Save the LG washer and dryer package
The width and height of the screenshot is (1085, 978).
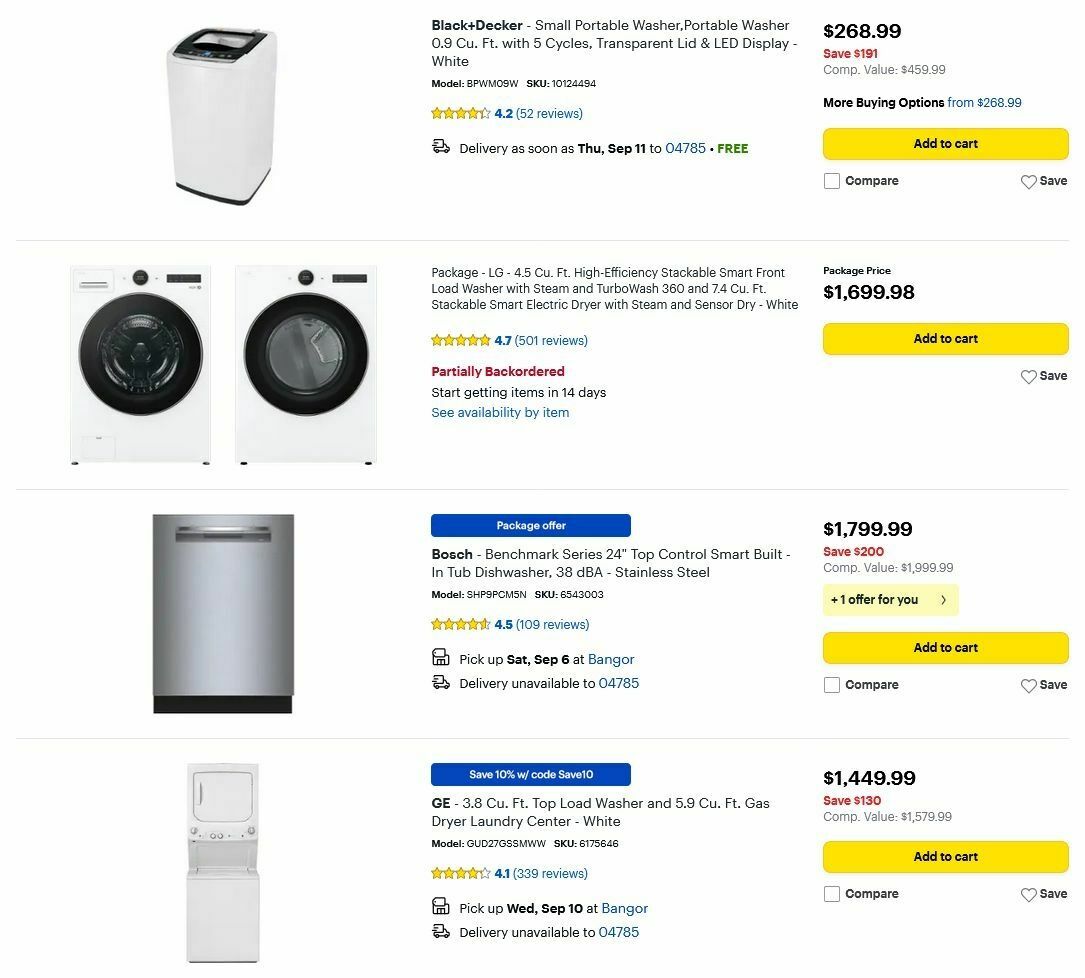[1043, 377]
